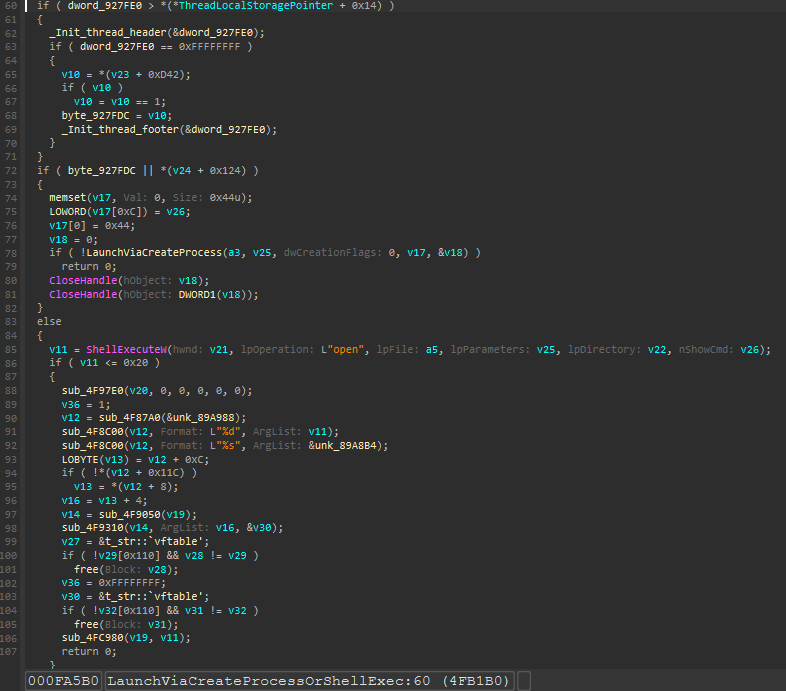The image size is (786, 691).
Task: Click the v23 variable on line 65
Action: (120, 75)
